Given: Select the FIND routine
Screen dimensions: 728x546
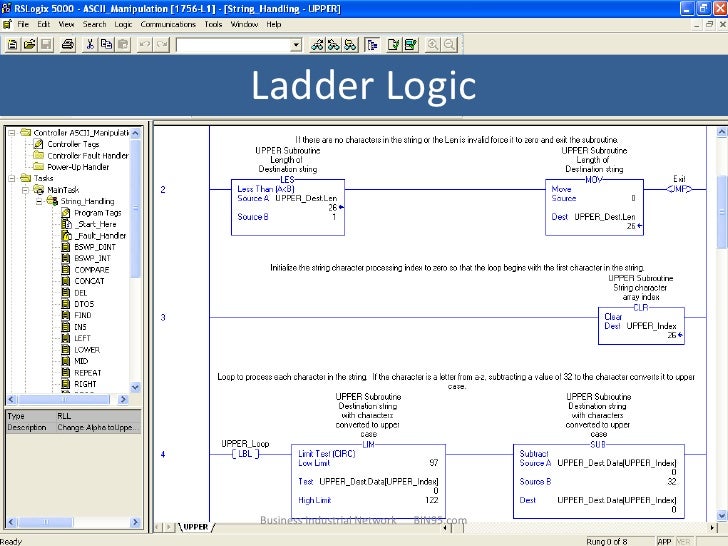Looking at the screenshot, I should click(83, 315).
